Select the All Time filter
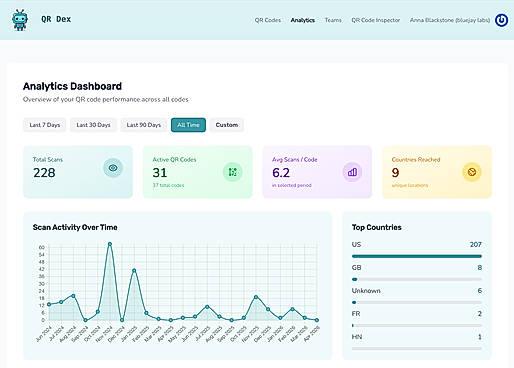The height and width of the screenshot is (368, 514). (188, 125)
